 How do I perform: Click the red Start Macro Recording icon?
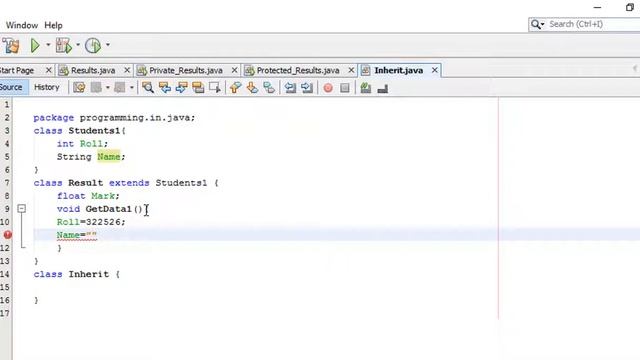click(328, 88)
